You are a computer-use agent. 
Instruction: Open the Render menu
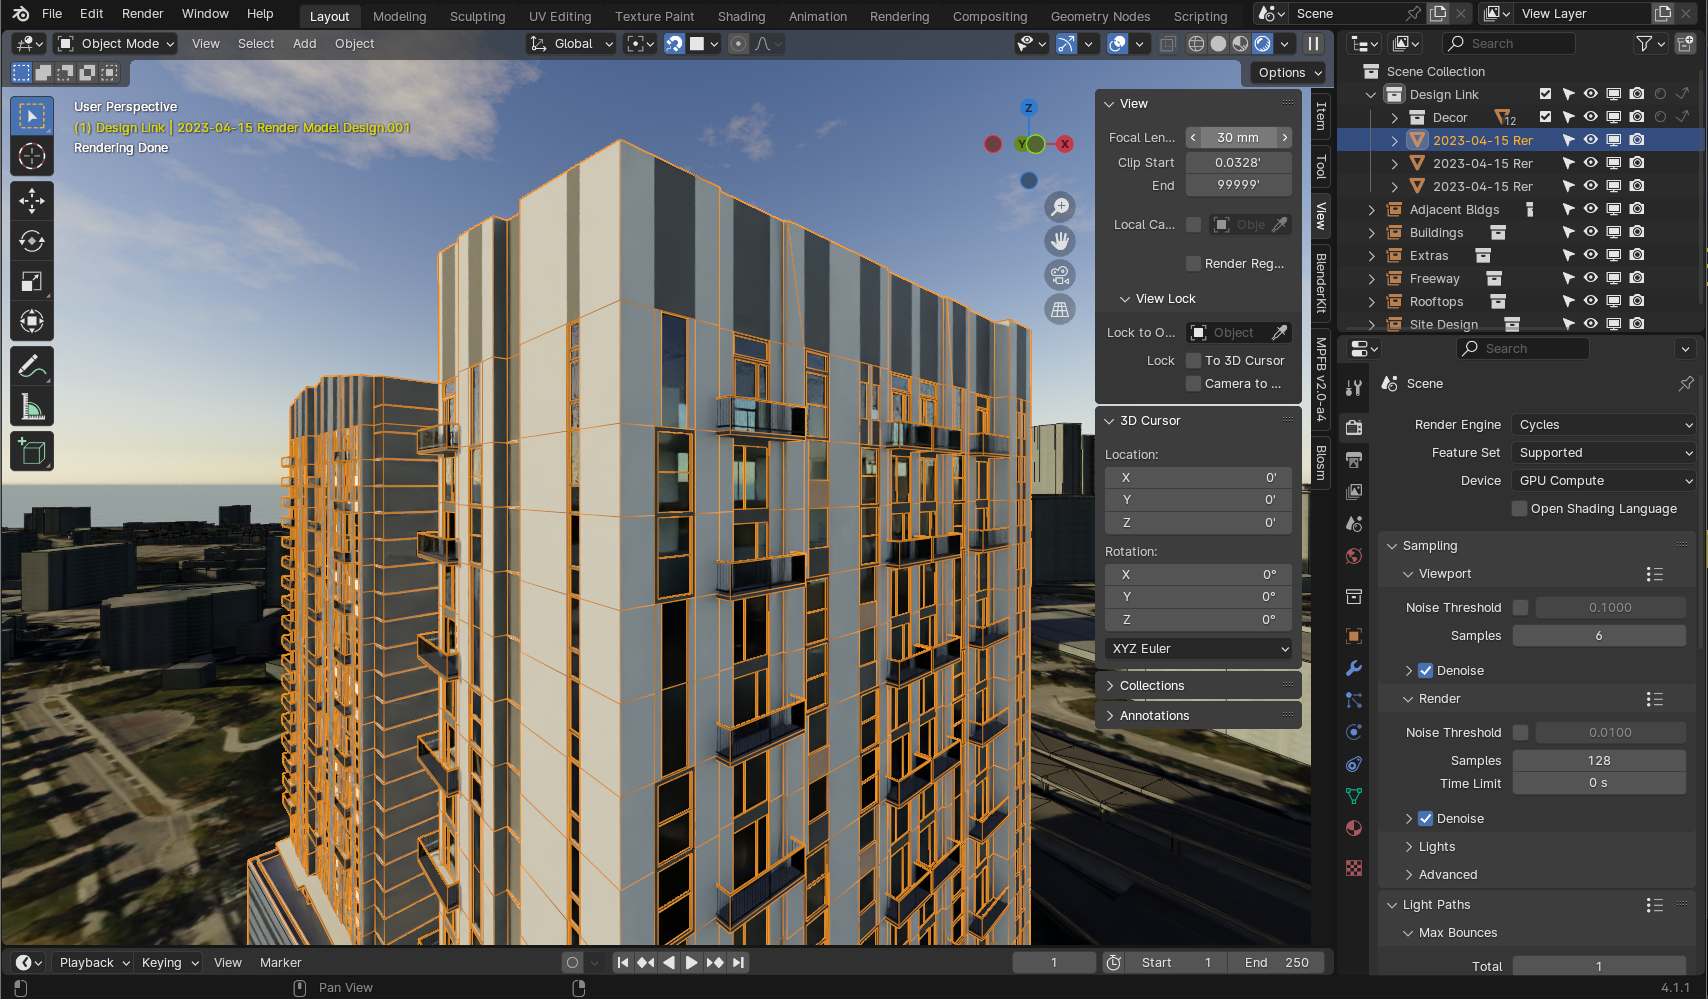143,14
